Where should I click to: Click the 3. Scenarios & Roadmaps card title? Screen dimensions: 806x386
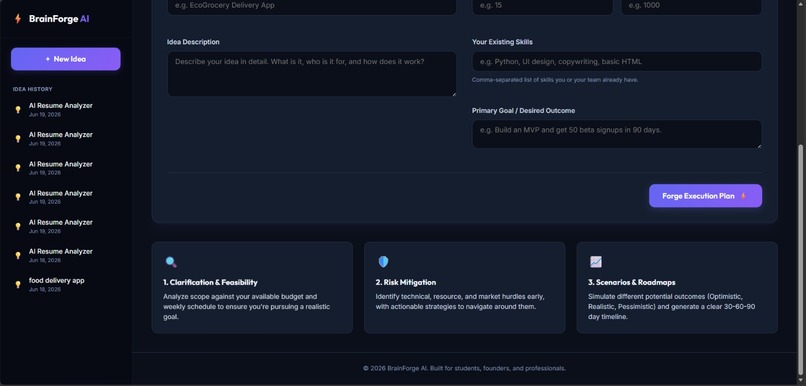(632, 283)
